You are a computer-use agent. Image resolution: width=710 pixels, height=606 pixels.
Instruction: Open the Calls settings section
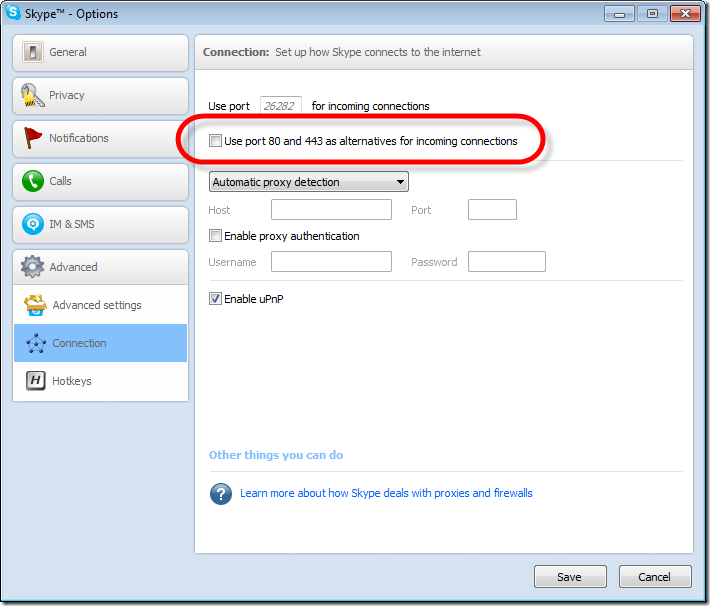tap(100, 182)
